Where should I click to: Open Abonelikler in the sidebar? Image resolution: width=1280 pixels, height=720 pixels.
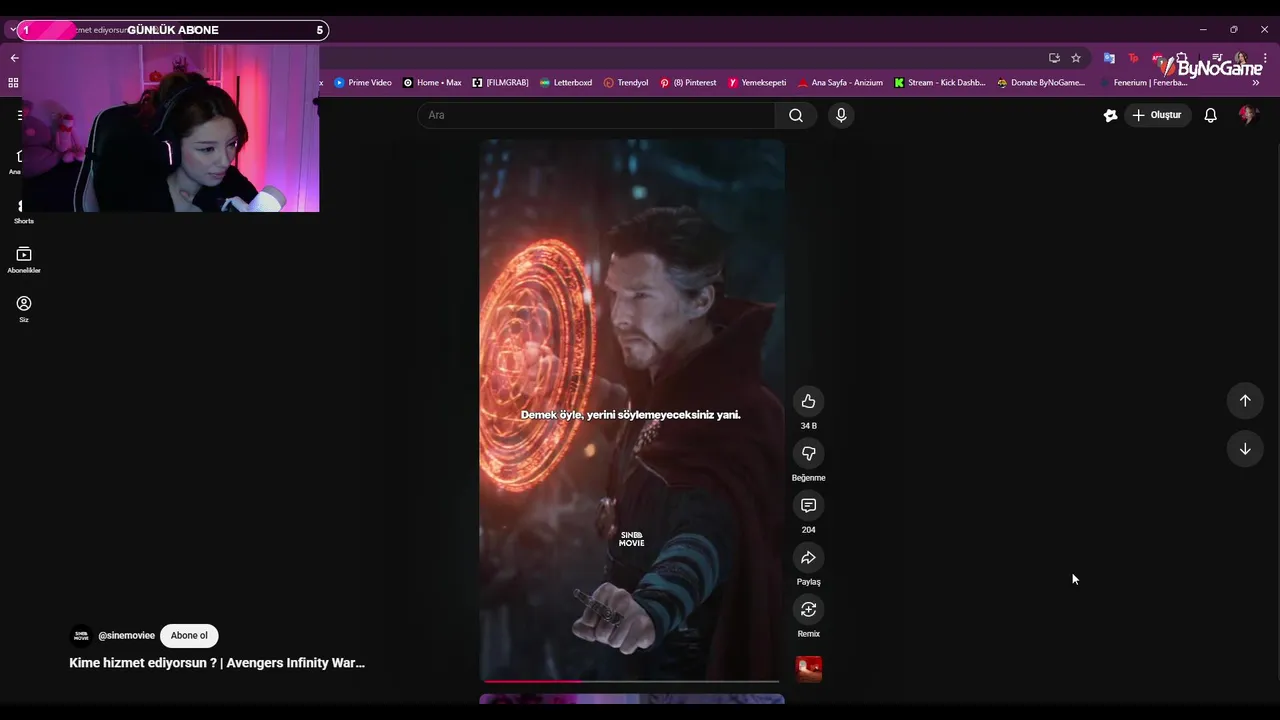(24, 260)
